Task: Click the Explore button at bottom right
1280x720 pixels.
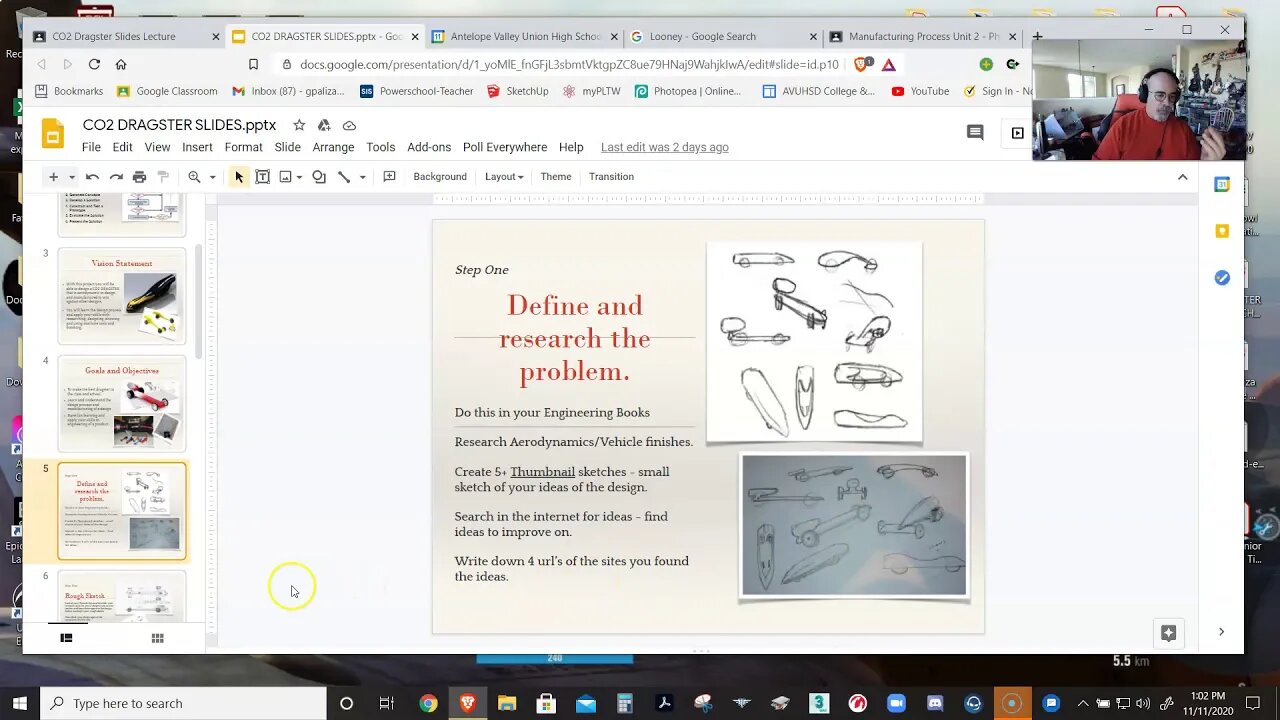Action: 1168,632
